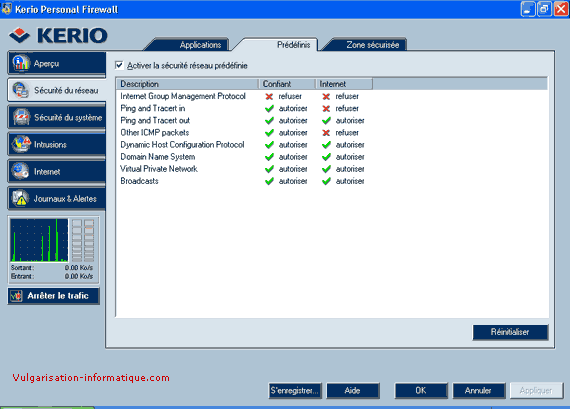
Task: Click the Annuler button
Action: point(478,390)
